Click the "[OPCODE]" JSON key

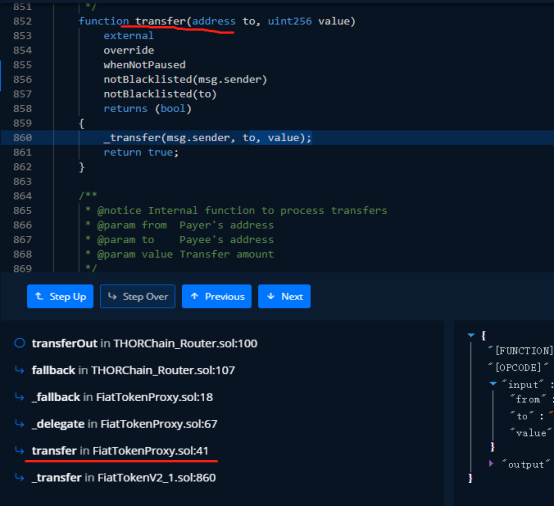tap(518, 367)
